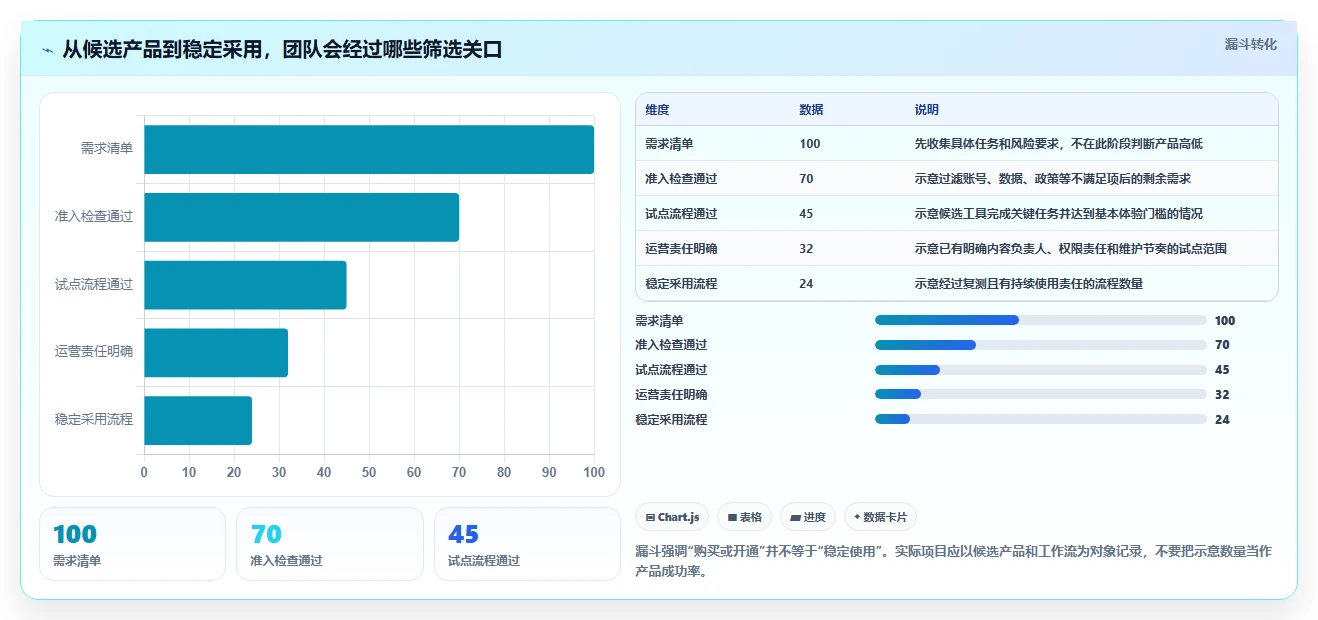Click the table data value 100
The height and width of the screenshot is (620, 1318).
[x=810, y=144]
